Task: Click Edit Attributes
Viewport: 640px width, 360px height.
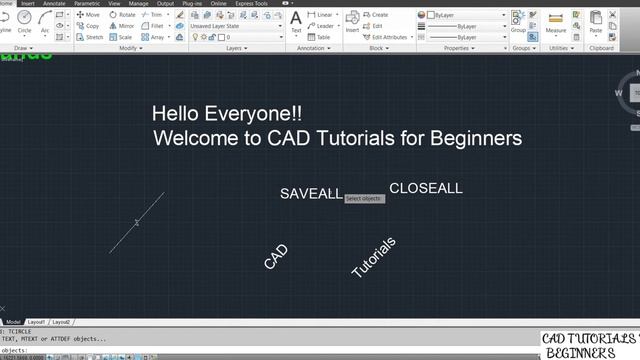Action: (x=385, y=37)
